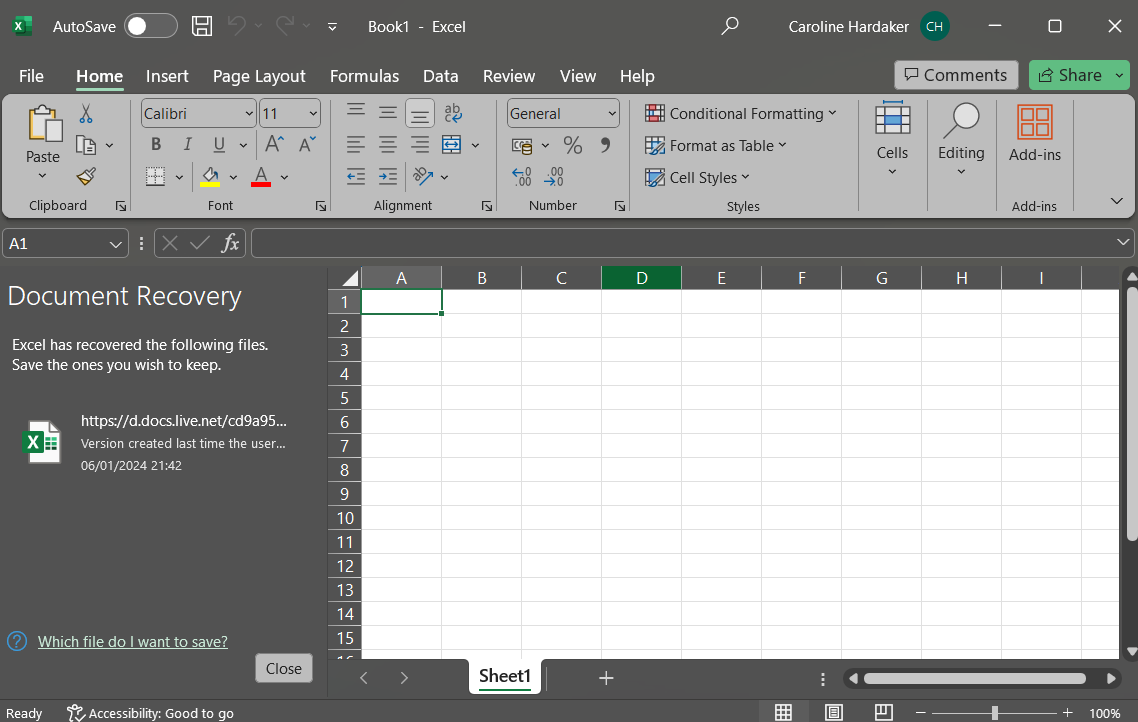Click Increase Font Size icon
Screen dimensions: 1138x722
pyautogui.click(x=274, y=145)
